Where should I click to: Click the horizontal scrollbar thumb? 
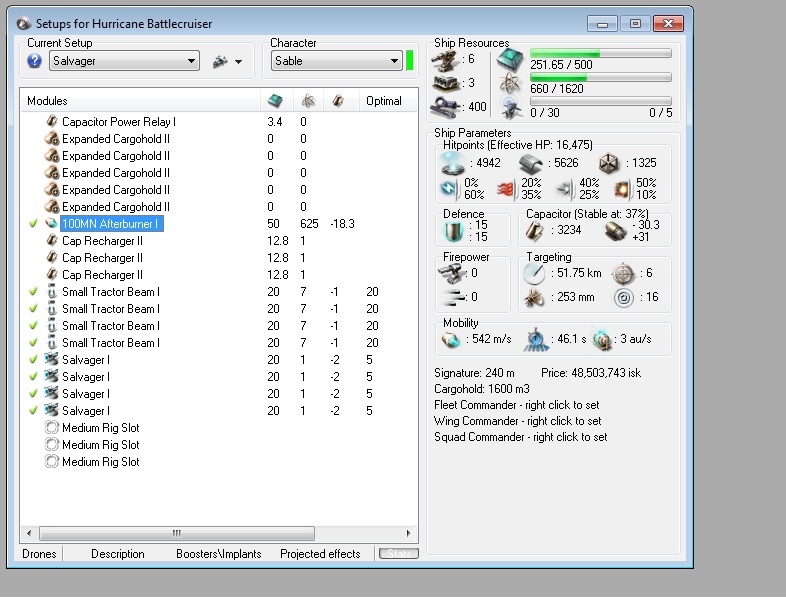click(x=176, y=533)
